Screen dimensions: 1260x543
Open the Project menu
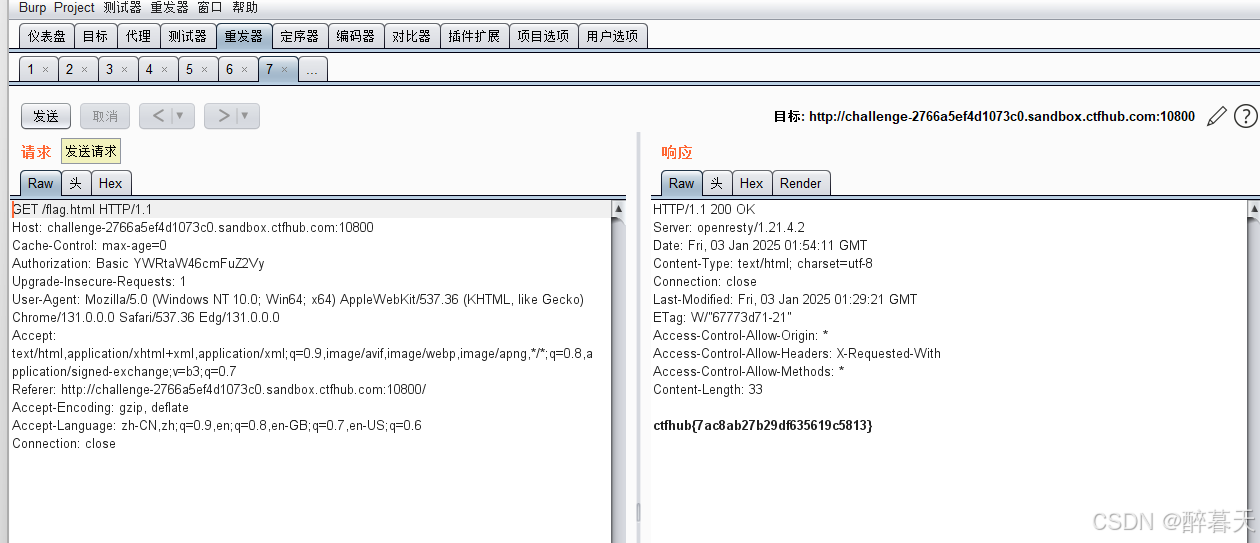point(74,7)
